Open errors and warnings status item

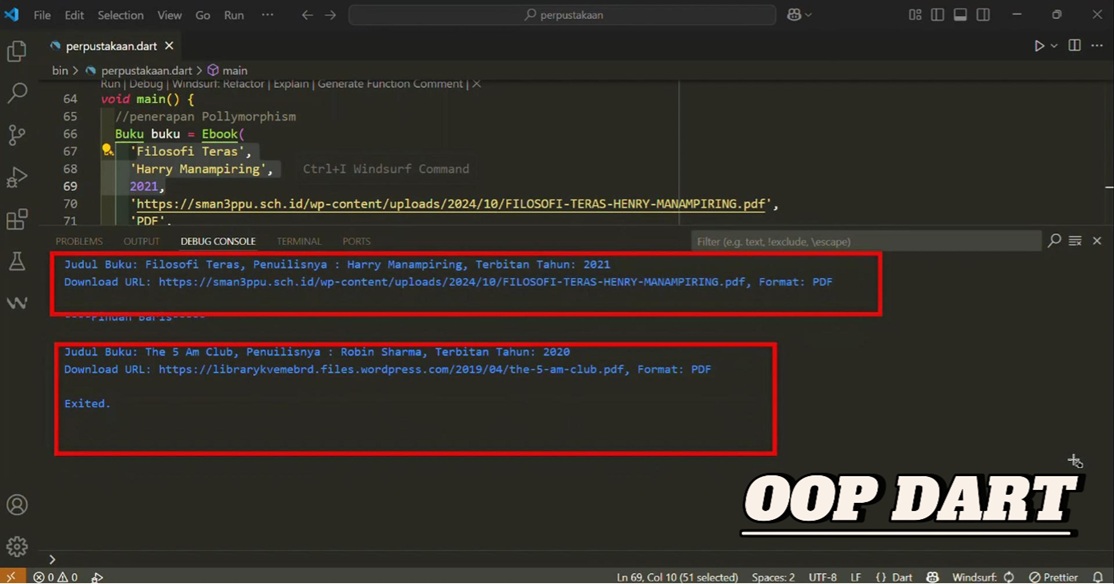pyautogui.click(x=55, y=577)
